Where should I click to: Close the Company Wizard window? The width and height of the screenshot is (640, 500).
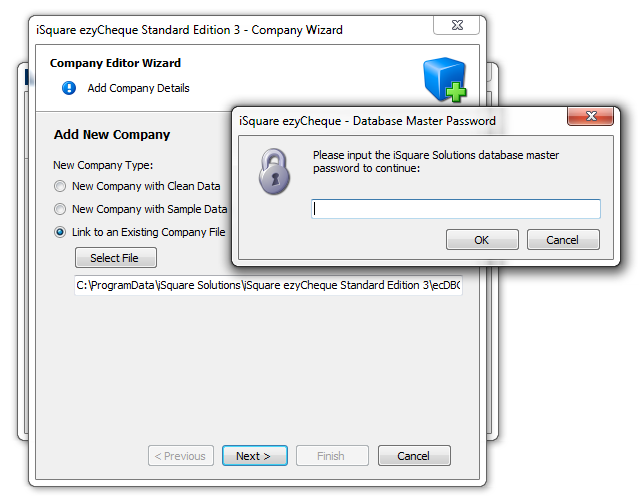click(456, 25)
